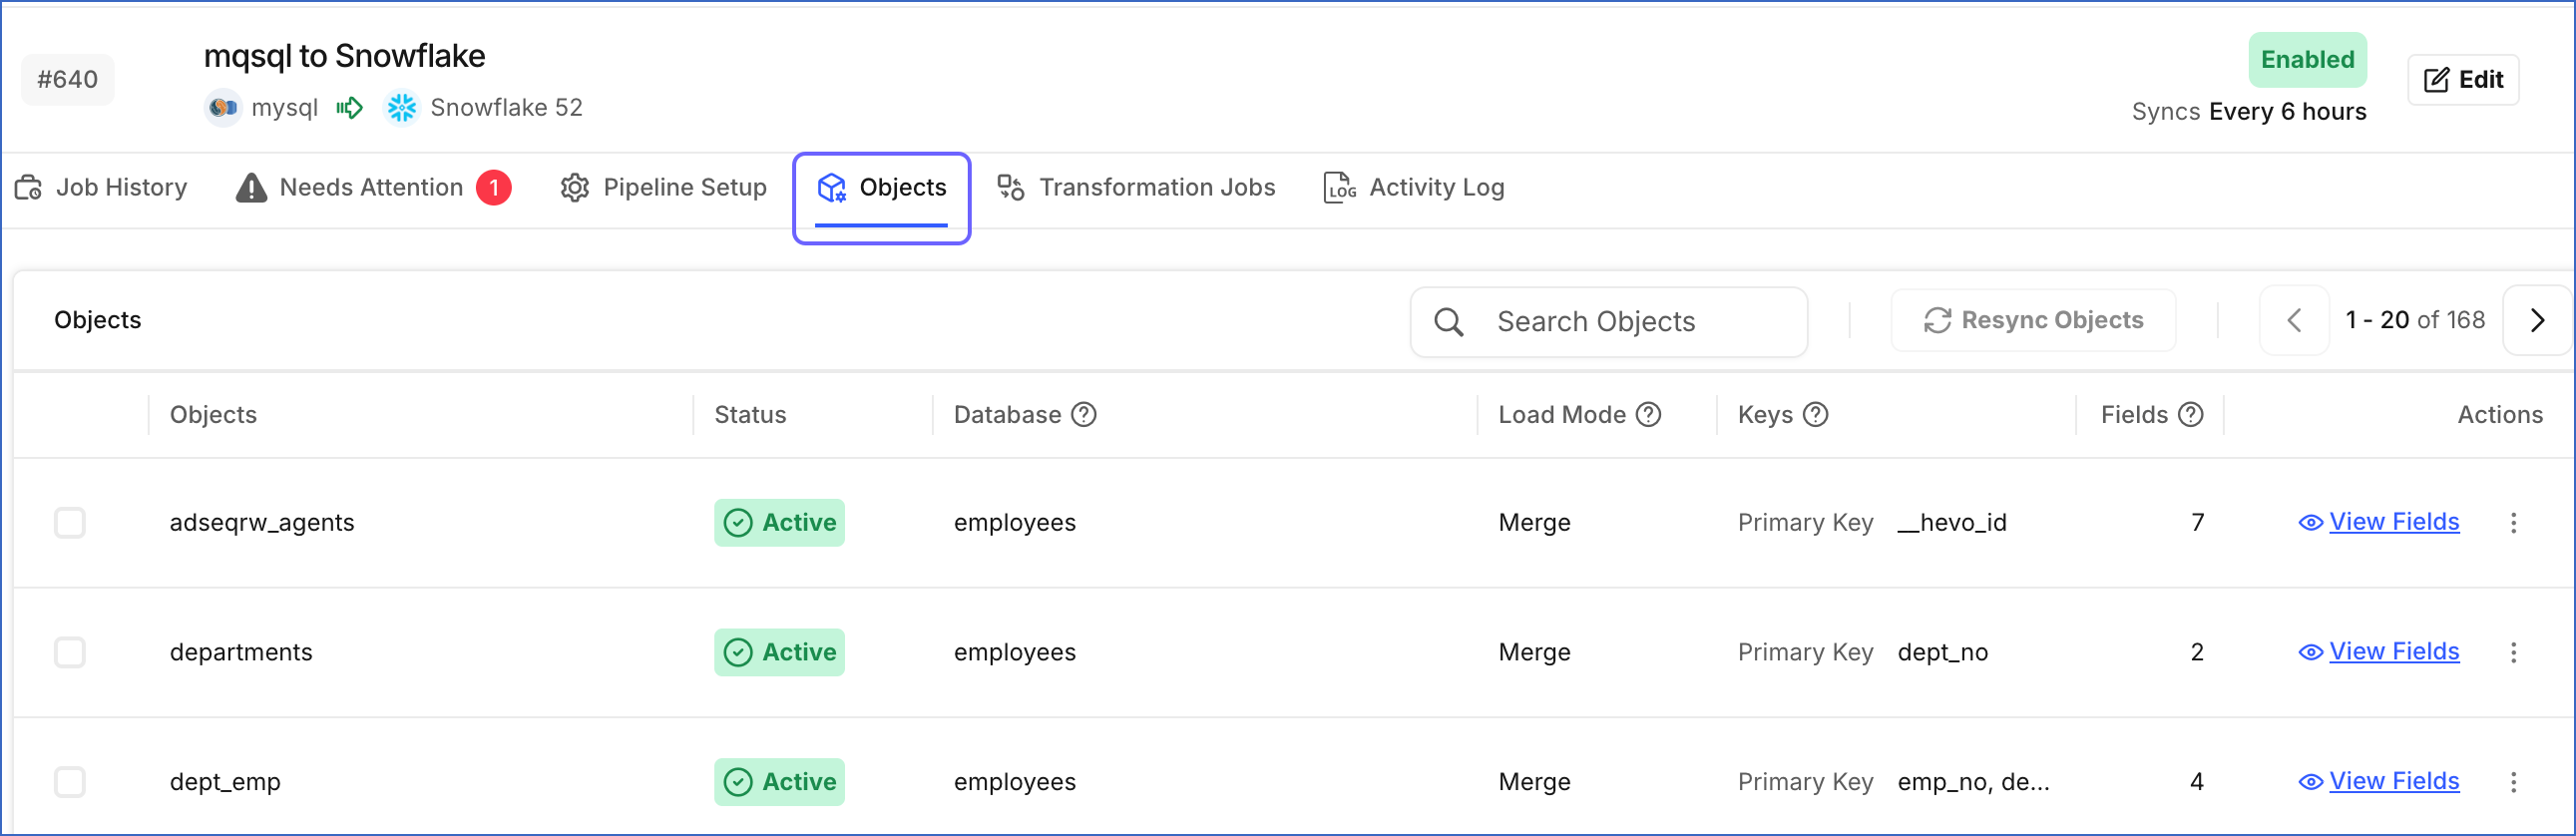The width and height of the screenshot is (2576, 836).
Task: Open View Fields link for dept_emp
Action: click(x=2394, y=781)
